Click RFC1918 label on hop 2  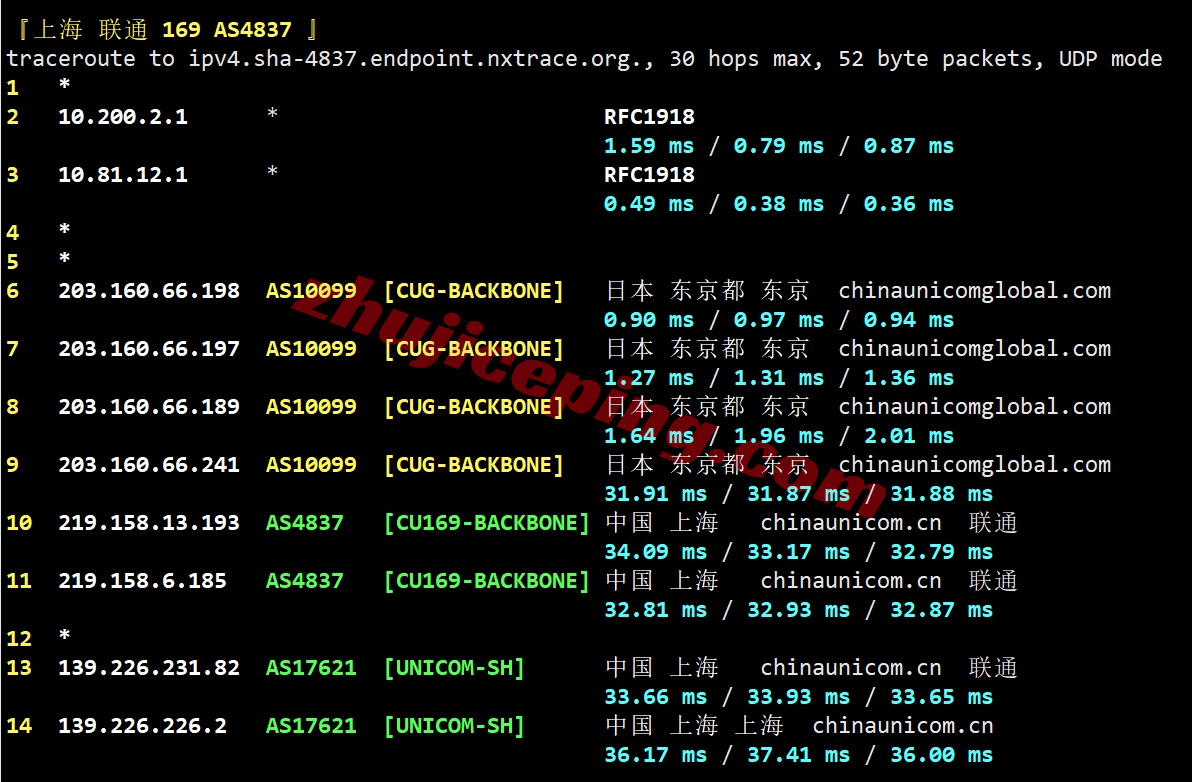click(x=649, y=117)
